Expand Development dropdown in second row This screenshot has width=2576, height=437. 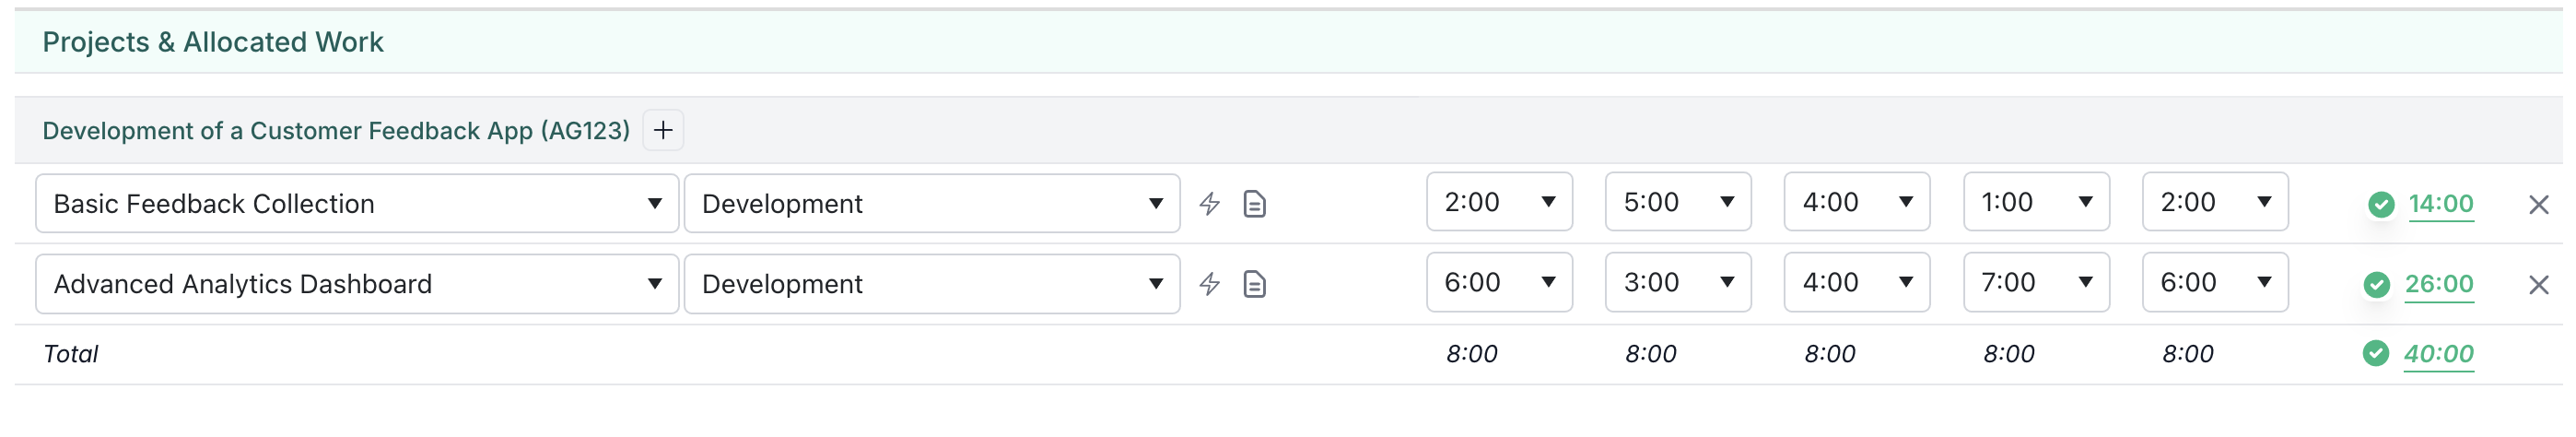point(932,284)
